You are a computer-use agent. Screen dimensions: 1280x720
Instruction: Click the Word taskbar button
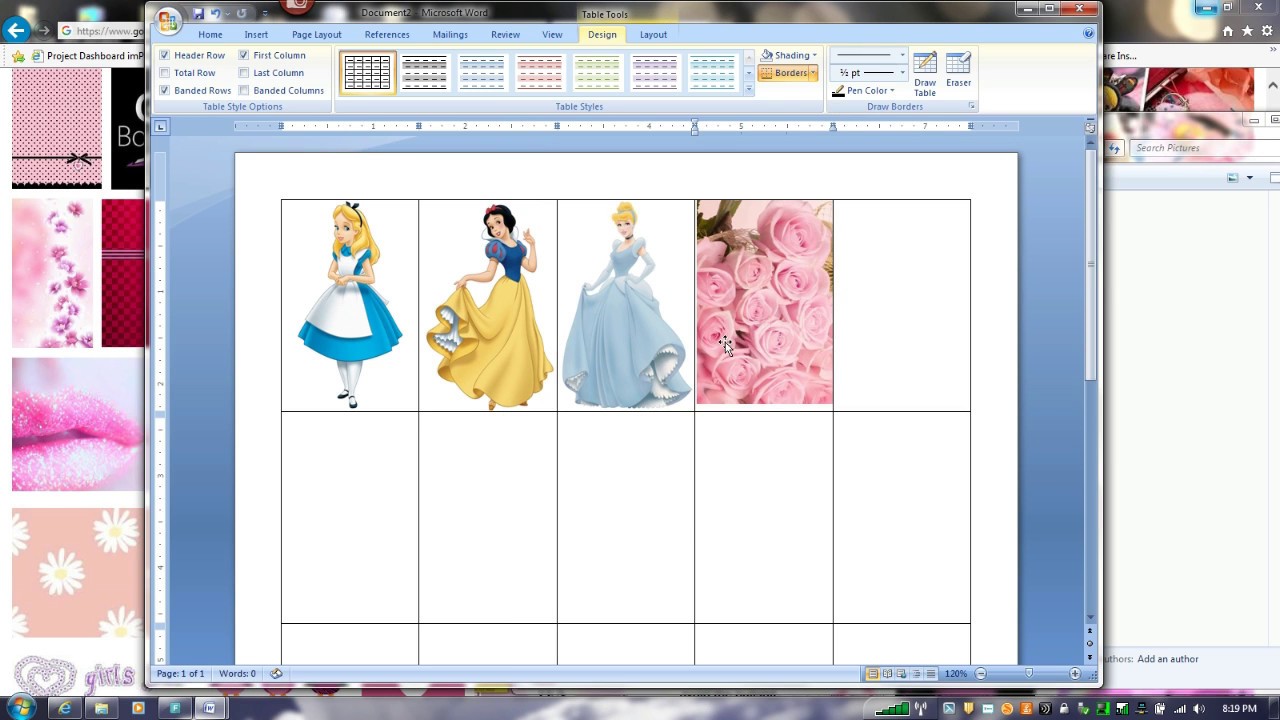pyautogui.click(x=210, y=708)
